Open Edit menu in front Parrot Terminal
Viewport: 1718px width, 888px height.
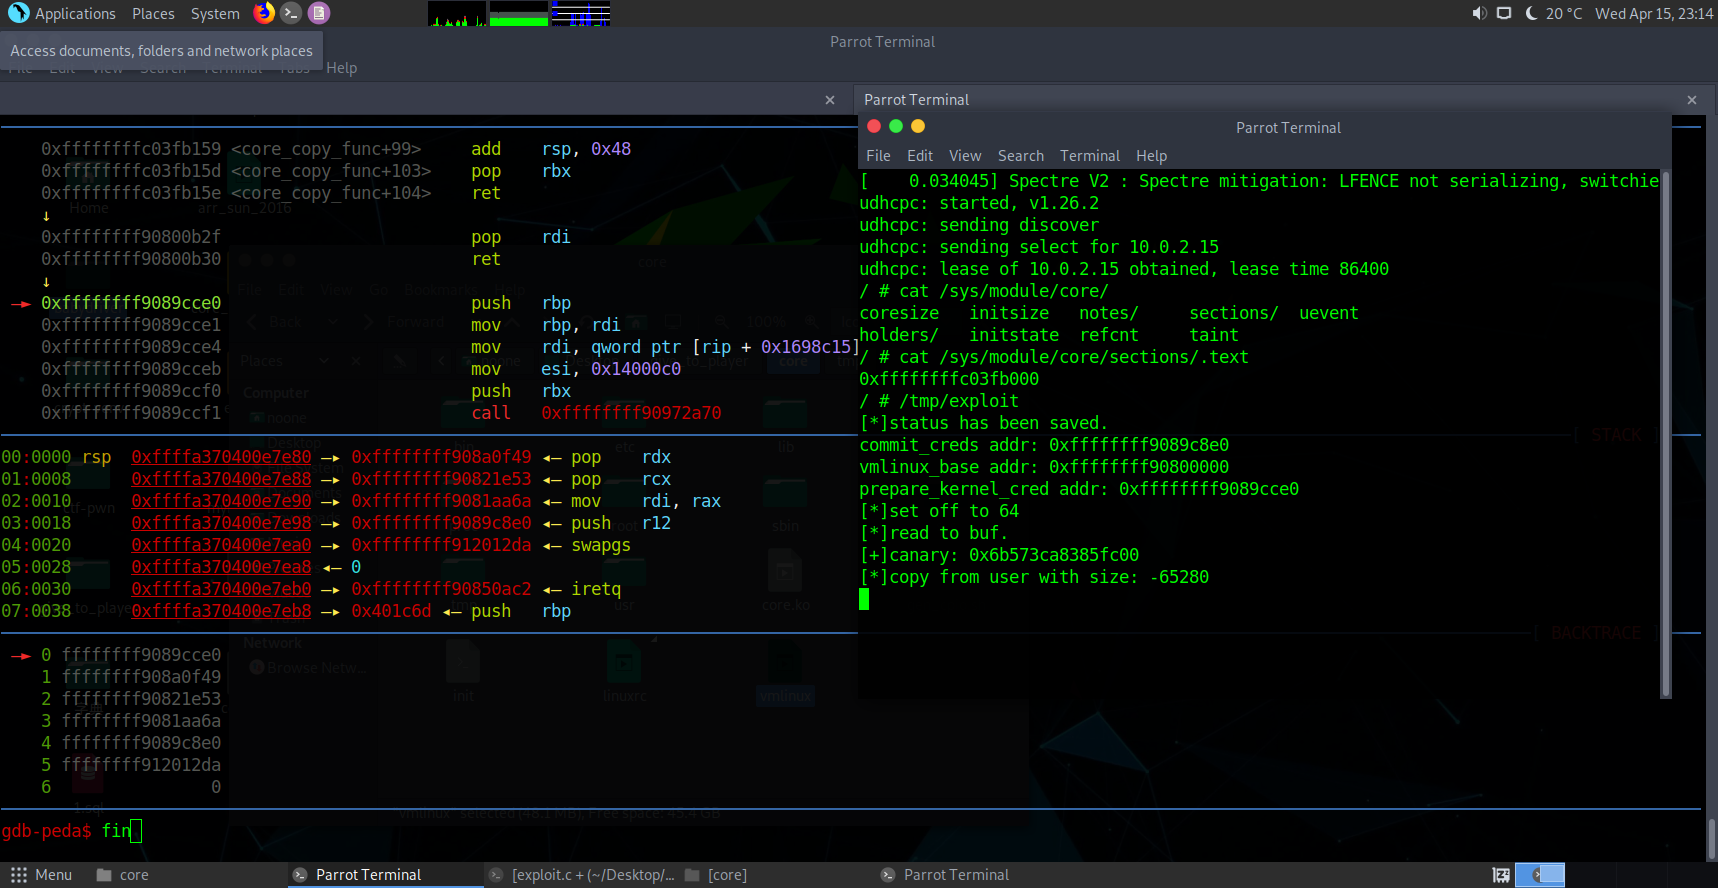[x=920, y=156]
